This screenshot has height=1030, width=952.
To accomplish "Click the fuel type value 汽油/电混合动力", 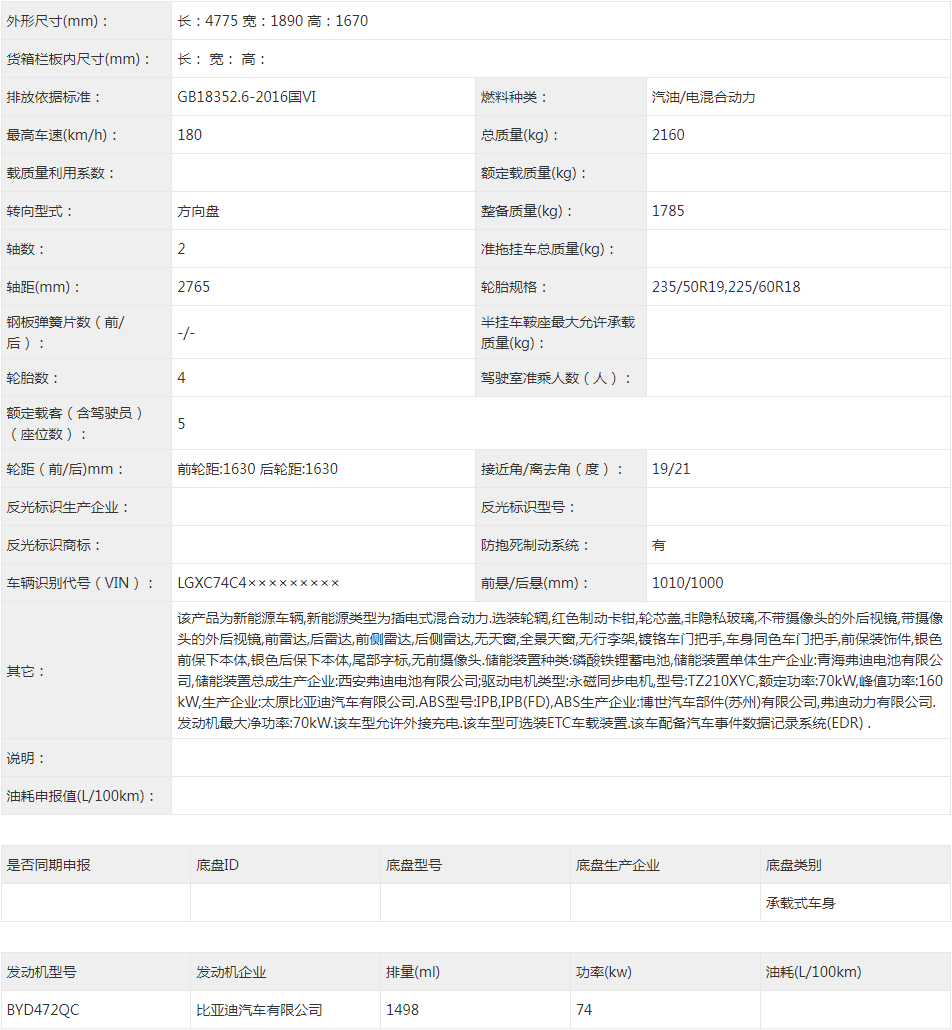I will pos(704,97).
